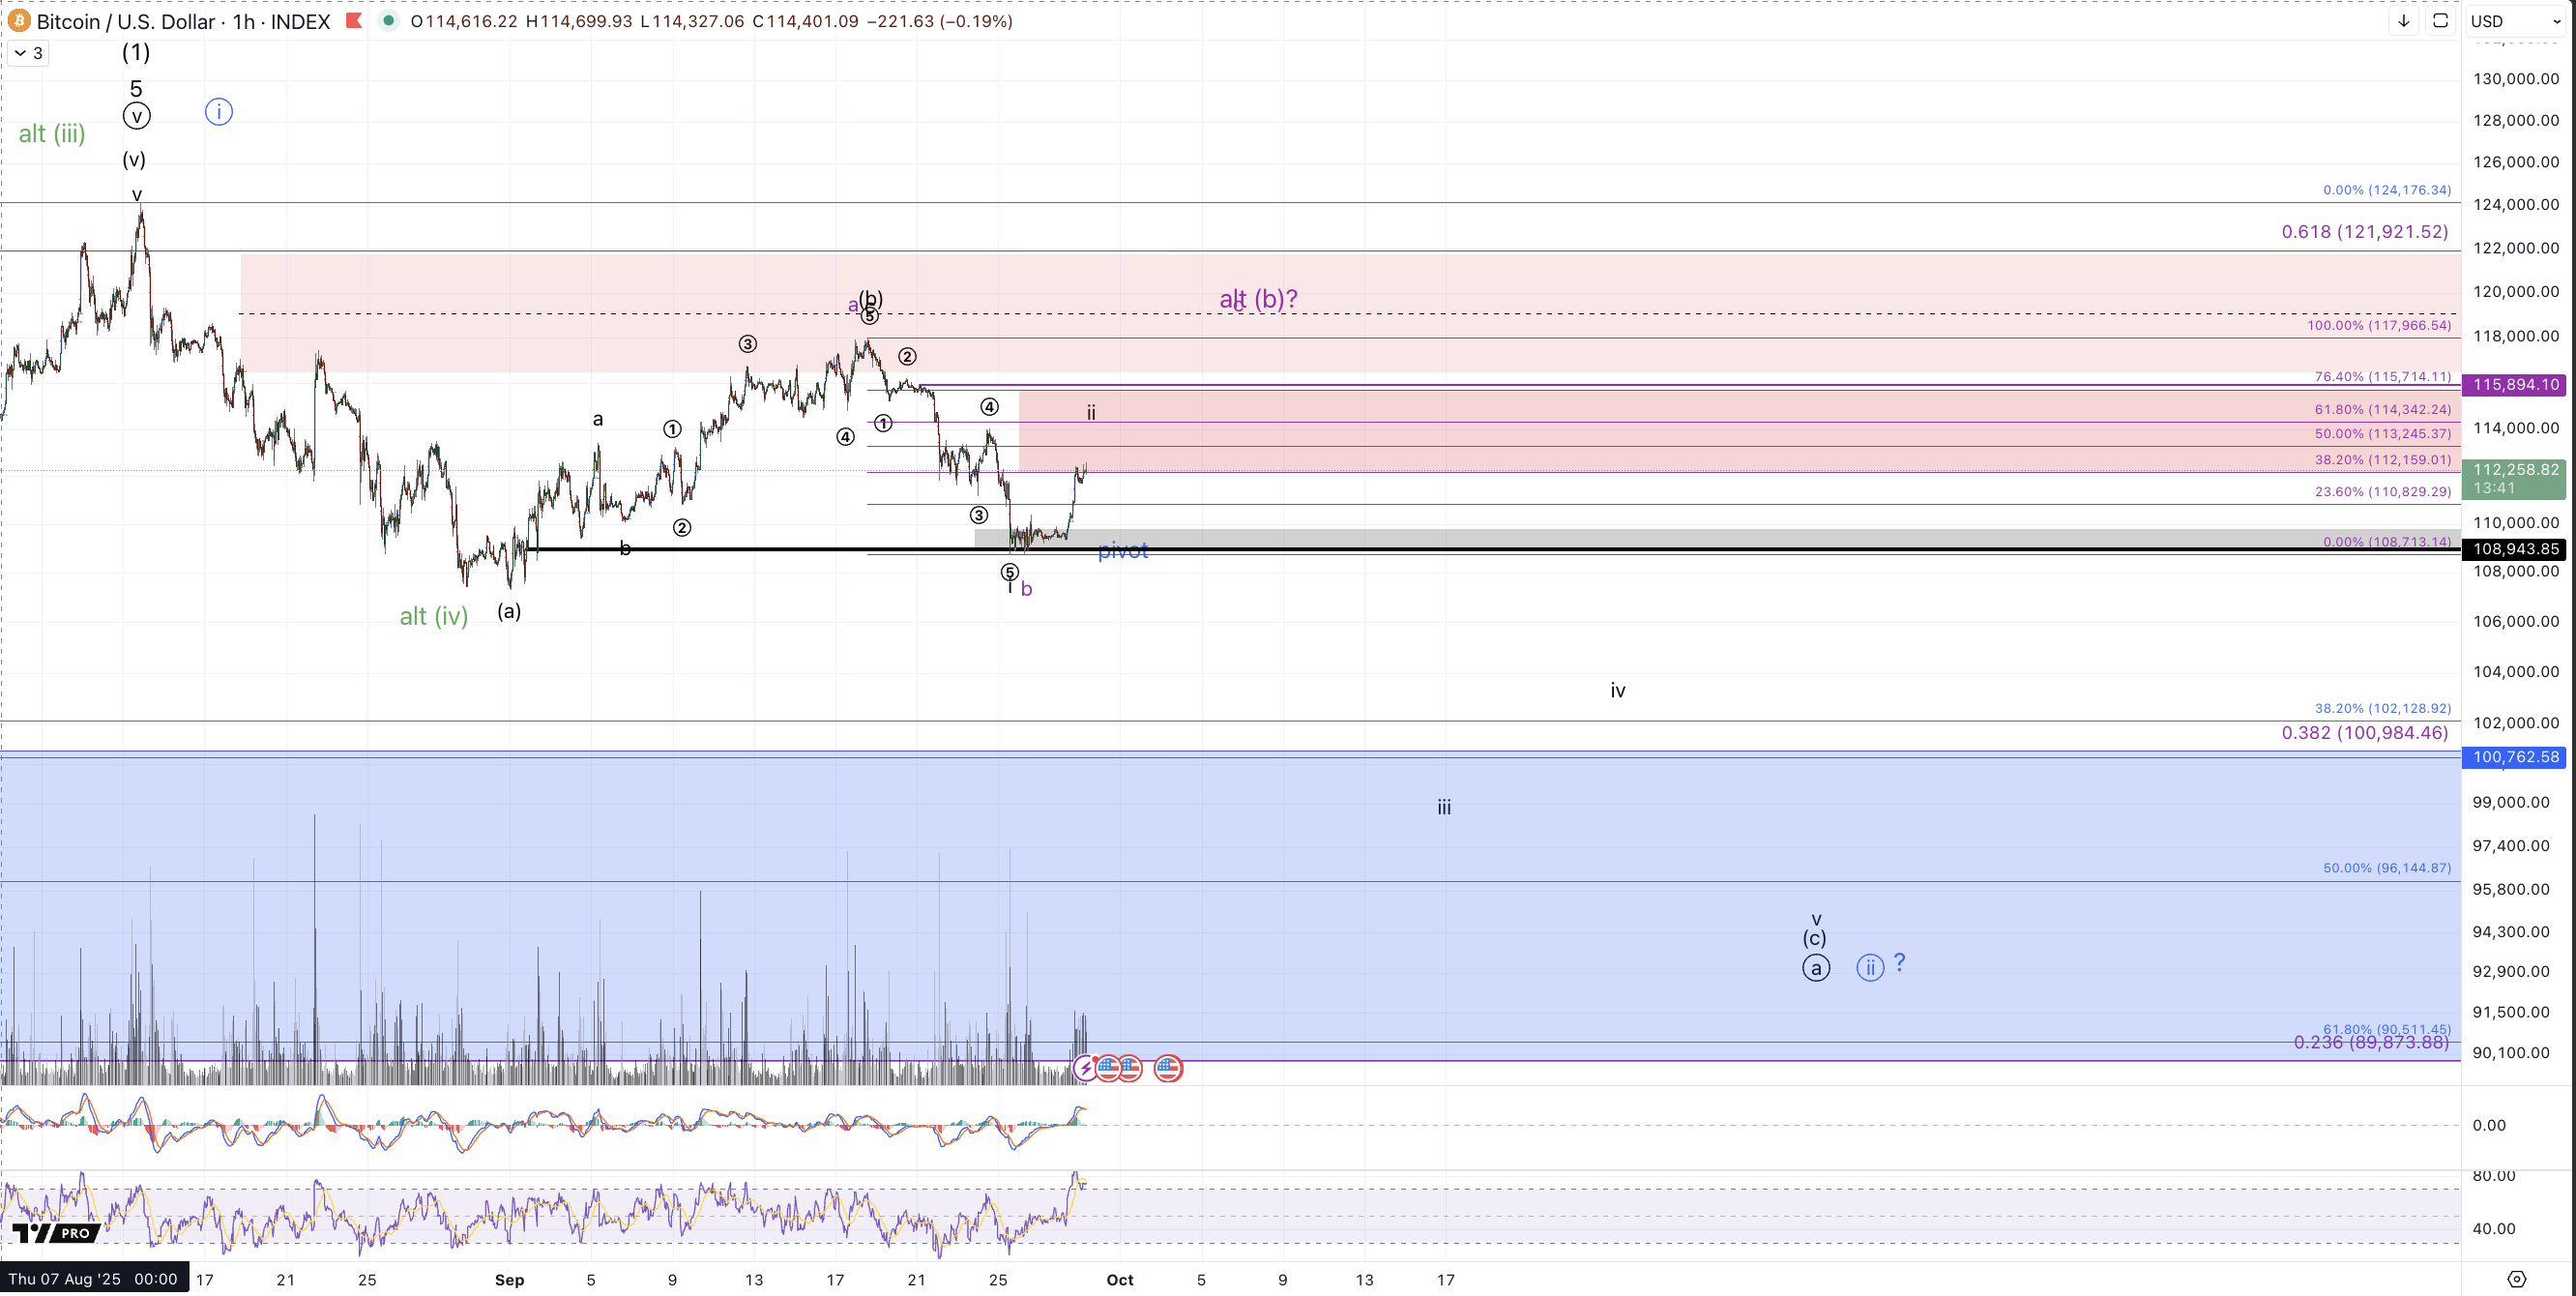This screenshot has height=1296, width=2576.
Task: Click the black 108,943.85 pivot price label
Action: tap(2515, 549)
